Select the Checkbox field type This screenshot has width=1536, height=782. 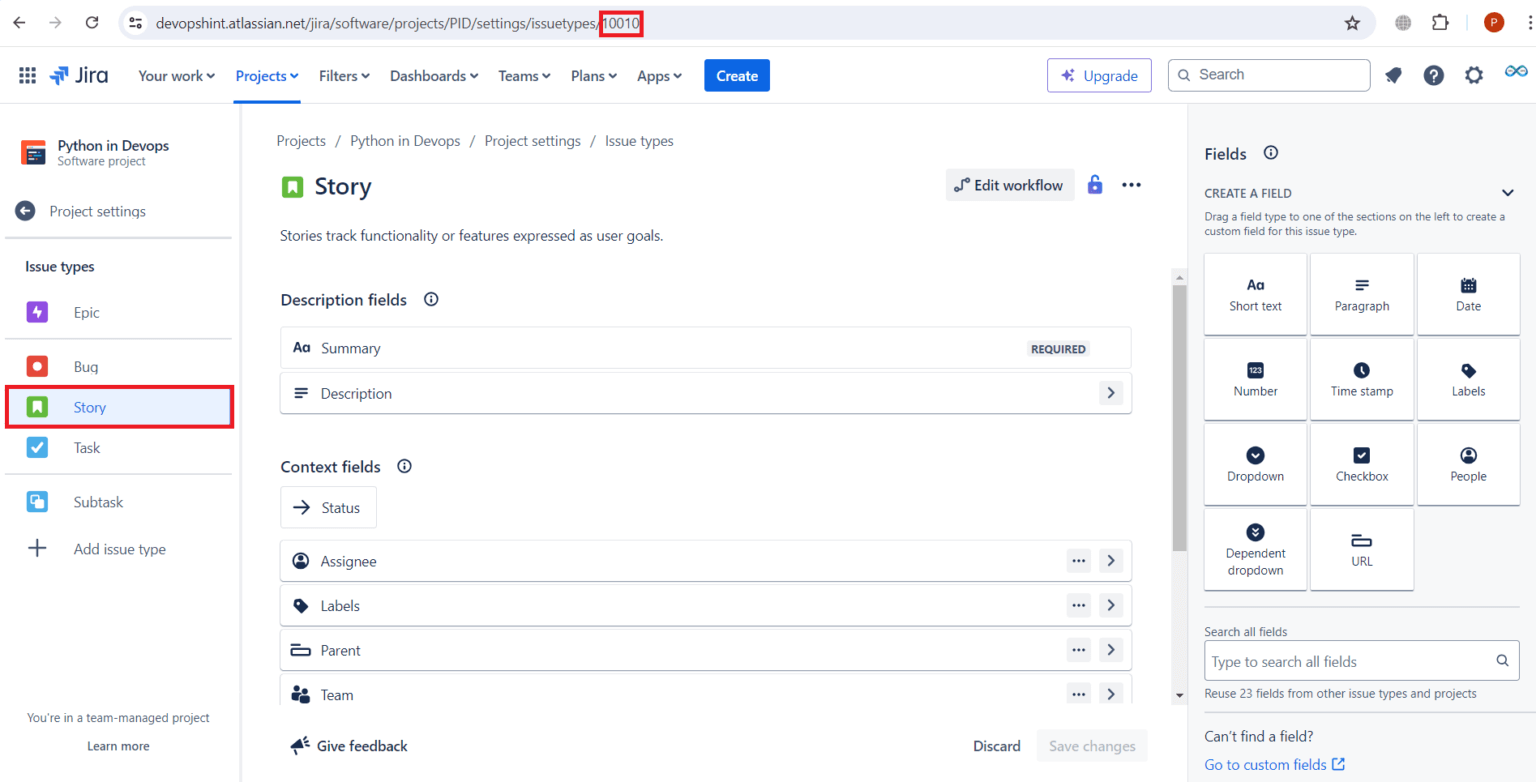(1361, 465)
